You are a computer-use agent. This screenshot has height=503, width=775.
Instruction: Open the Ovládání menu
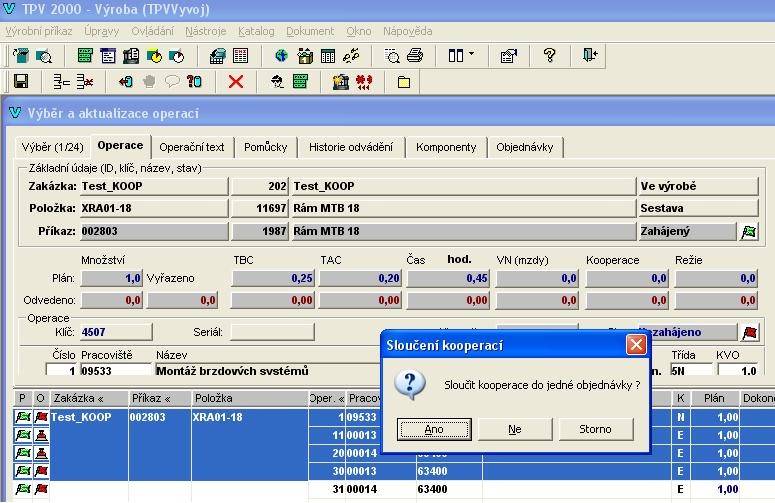click(152, 31)
